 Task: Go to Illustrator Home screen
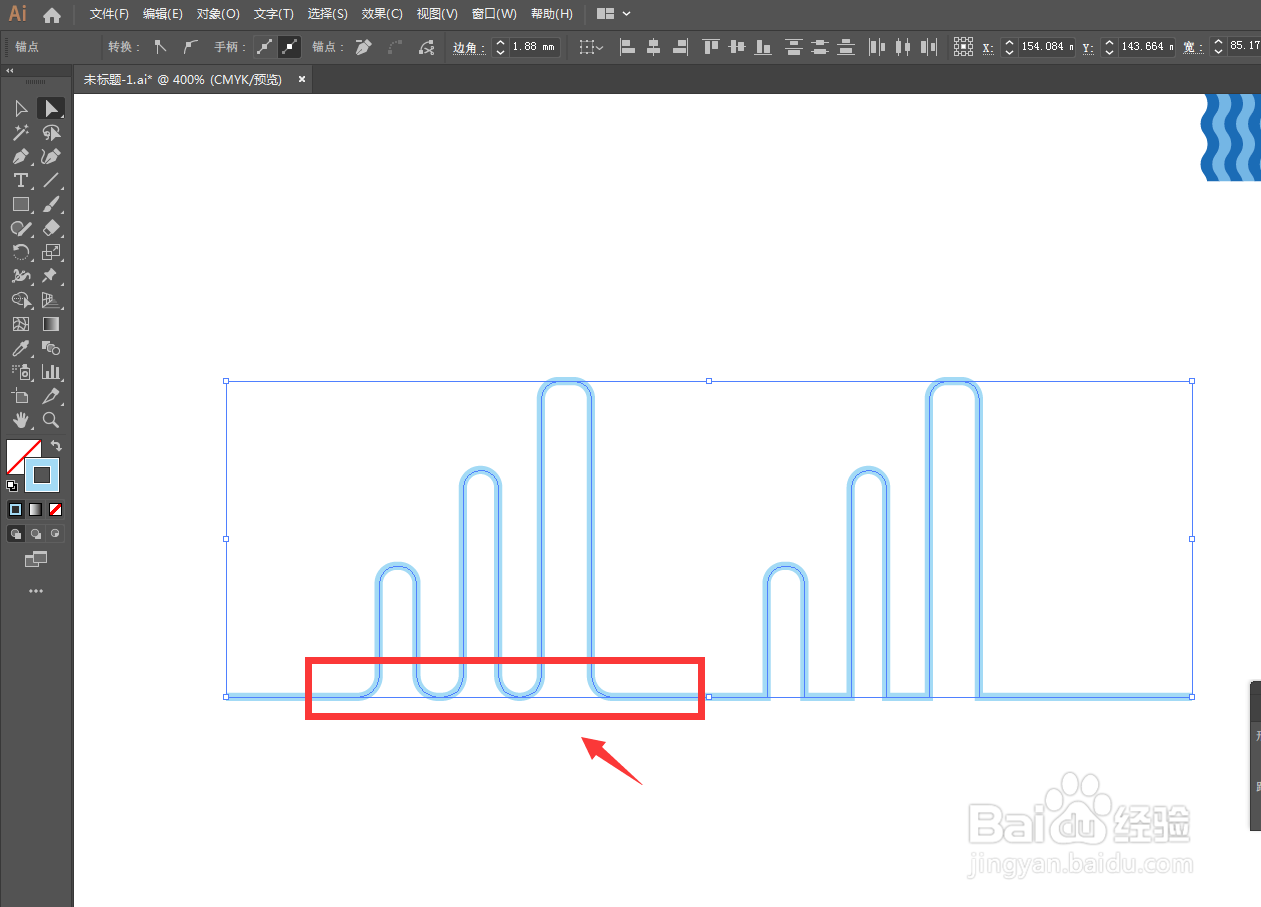(52, 15)
